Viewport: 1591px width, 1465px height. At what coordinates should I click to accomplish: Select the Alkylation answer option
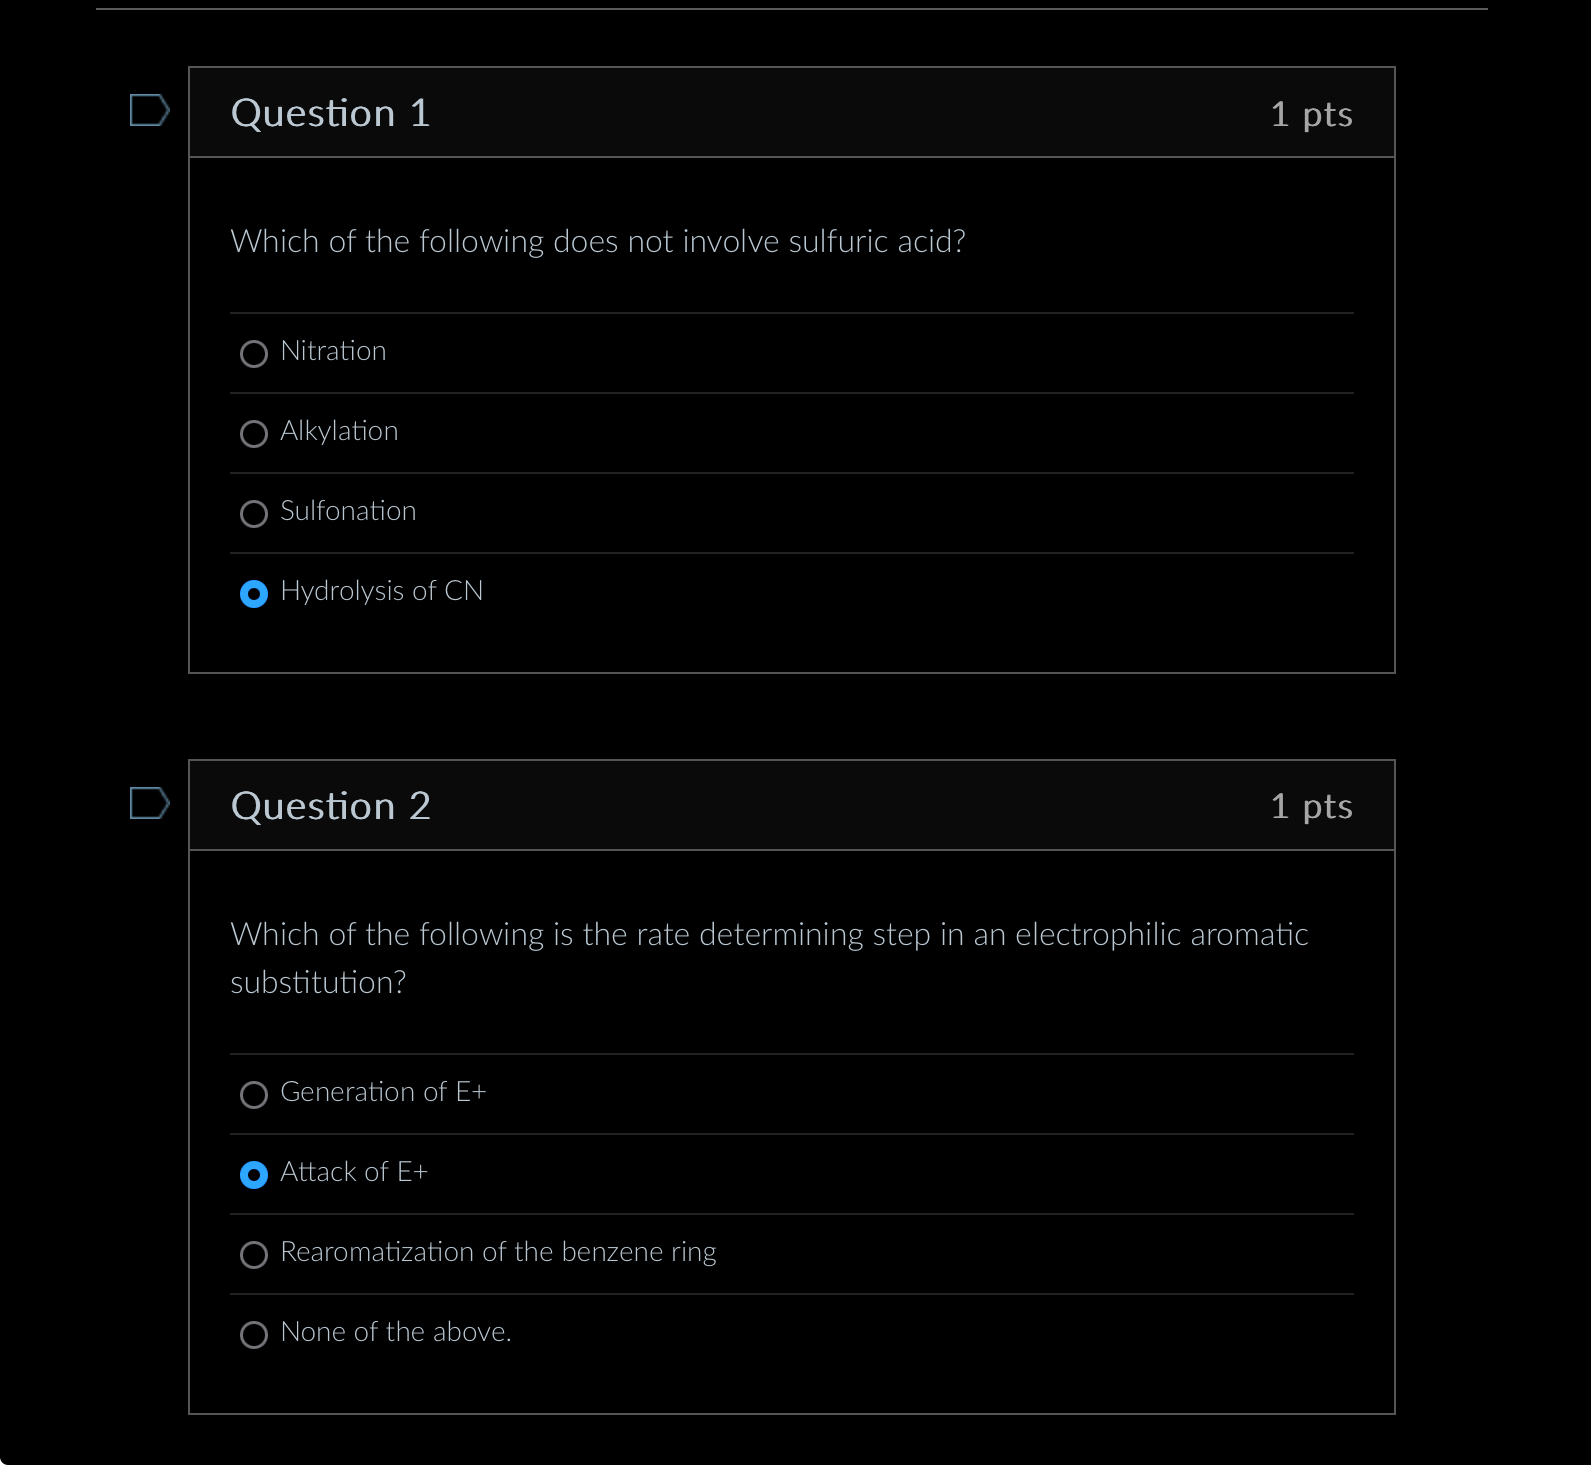pyautogui.click(x=254, y=434)
